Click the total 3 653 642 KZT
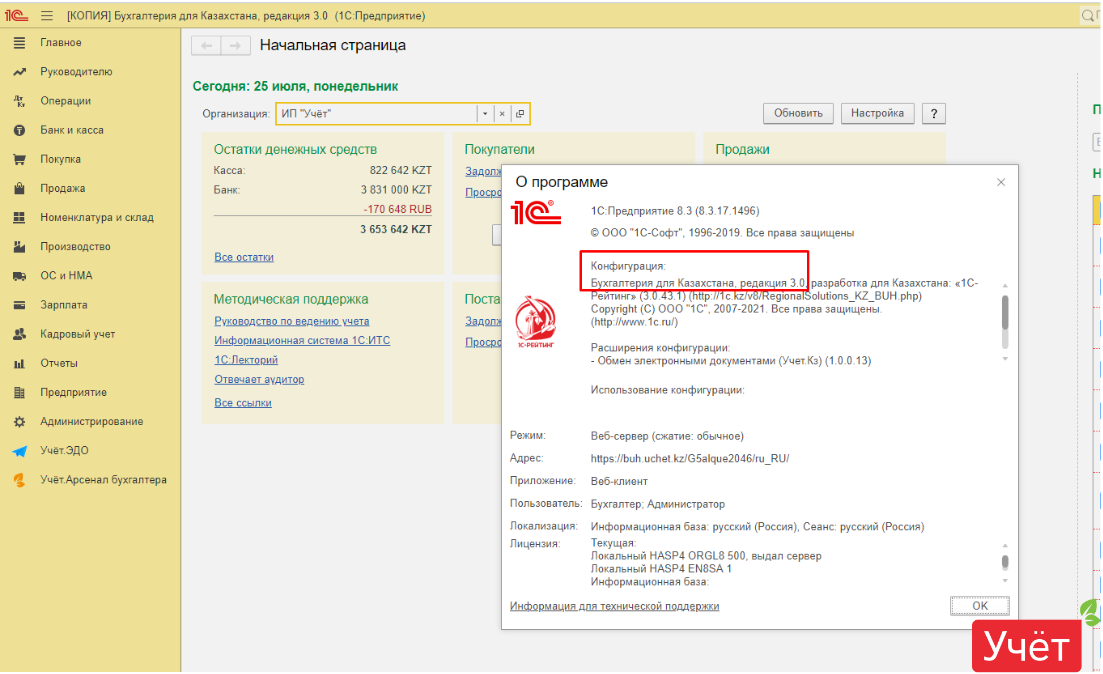 point(396,230)
